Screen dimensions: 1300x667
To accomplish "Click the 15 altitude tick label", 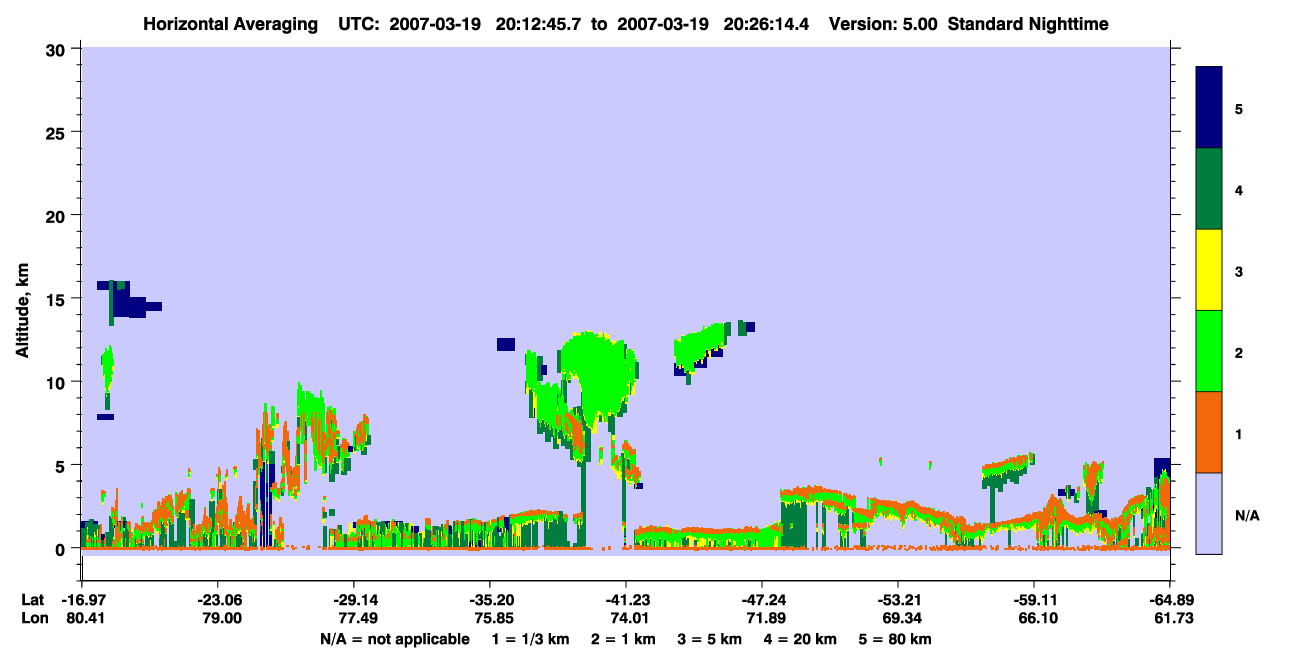I will (x=58, y=299).
